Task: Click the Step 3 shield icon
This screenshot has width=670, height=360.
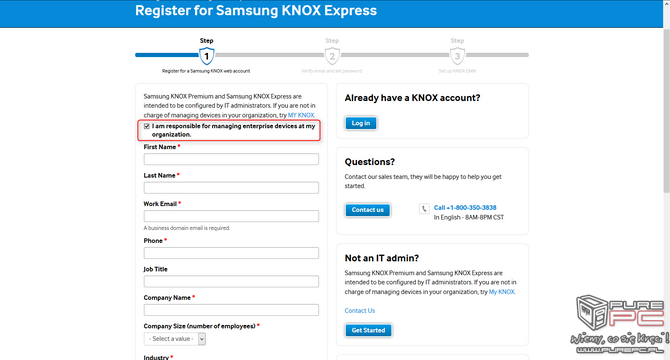Action: (x=457, y=56)
